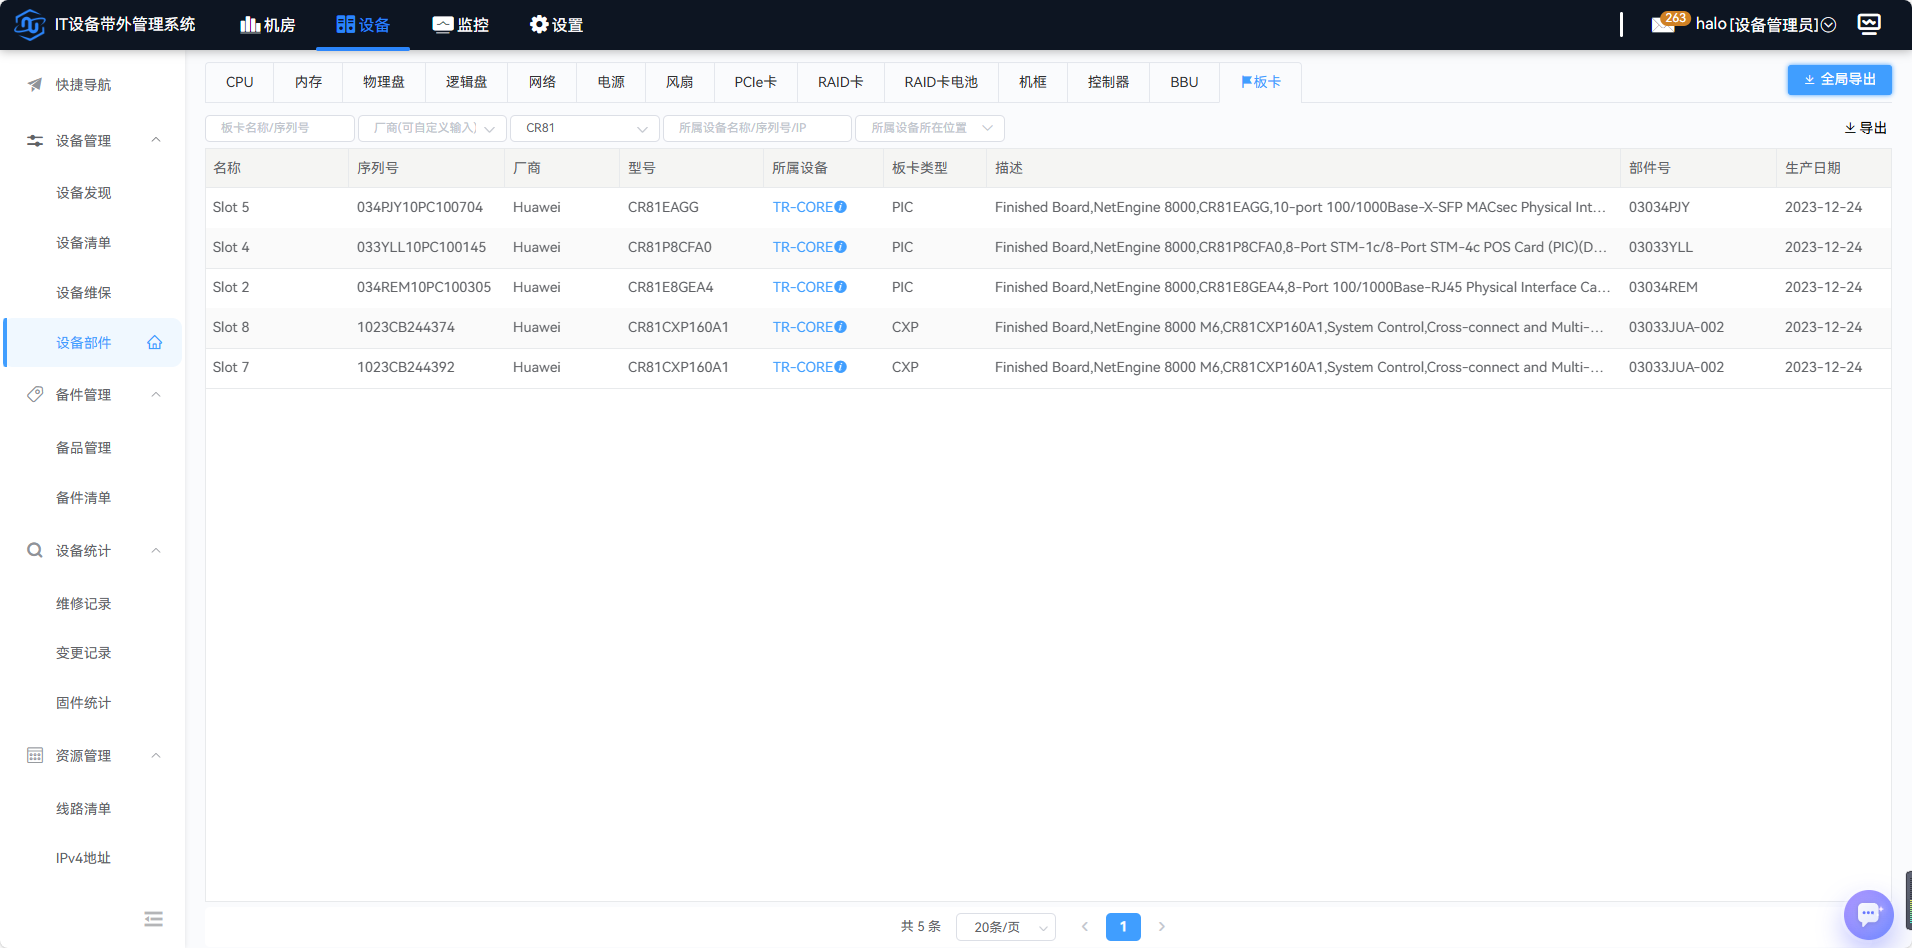The height and width of the screenshot is (948, 1912).
Task: Open the monitor screen icon at top right
Action: click(x=1869, y=24)
